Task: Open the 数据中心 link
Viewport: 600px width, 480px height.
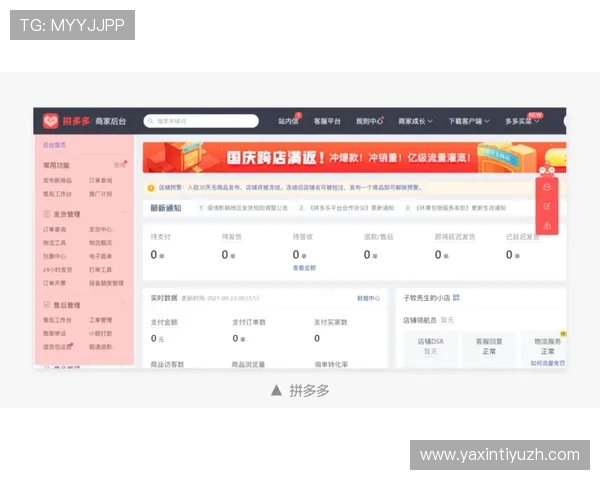Action: pos(368,298)
